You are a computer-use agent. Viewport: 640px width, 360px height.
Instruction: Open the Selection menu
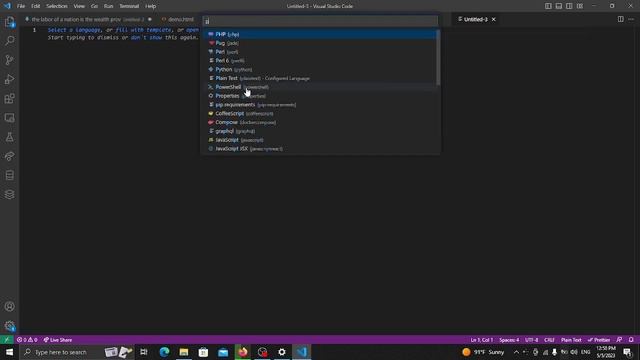(x=57, y=6)
